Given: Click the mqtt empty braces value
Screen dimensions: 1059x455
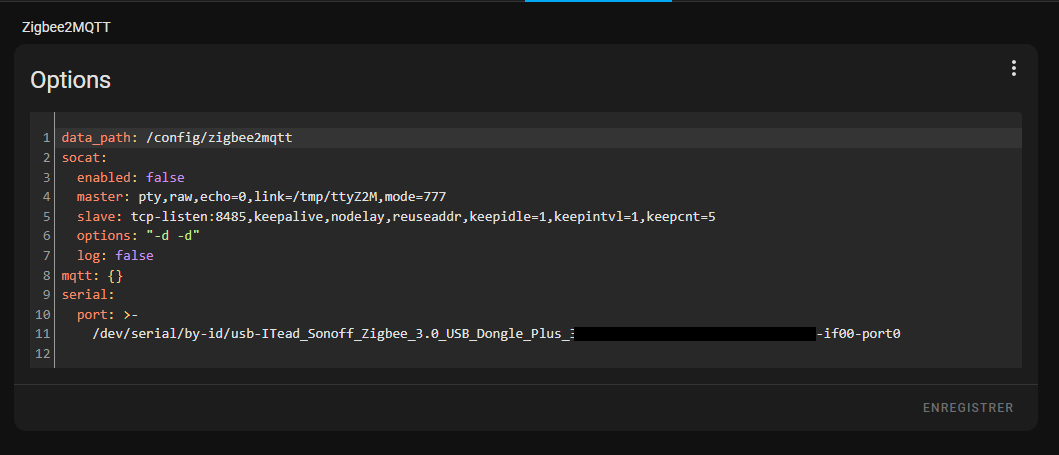Looking at the screenshot, I should click(x=115, y=275).
